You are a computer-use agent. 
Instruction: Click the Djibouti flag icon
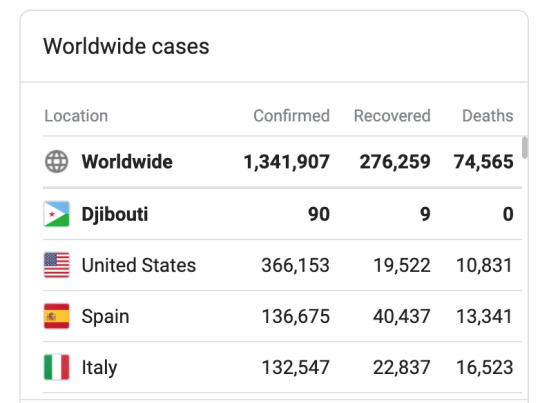(x=56, y=214)
